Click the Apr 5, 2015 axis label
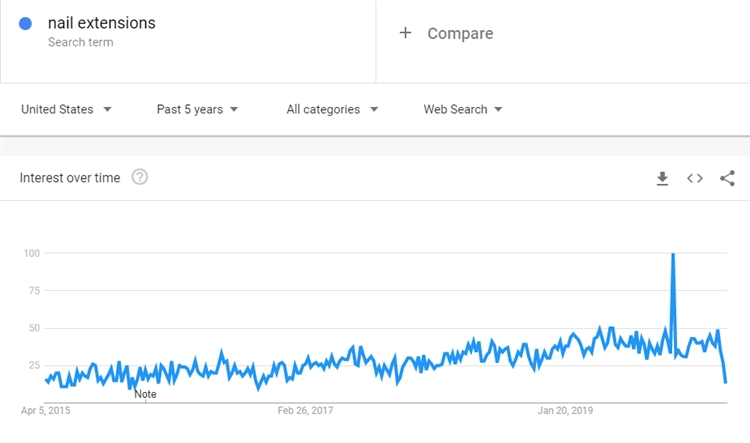This screenshot has width=750, height=443. 46,410
